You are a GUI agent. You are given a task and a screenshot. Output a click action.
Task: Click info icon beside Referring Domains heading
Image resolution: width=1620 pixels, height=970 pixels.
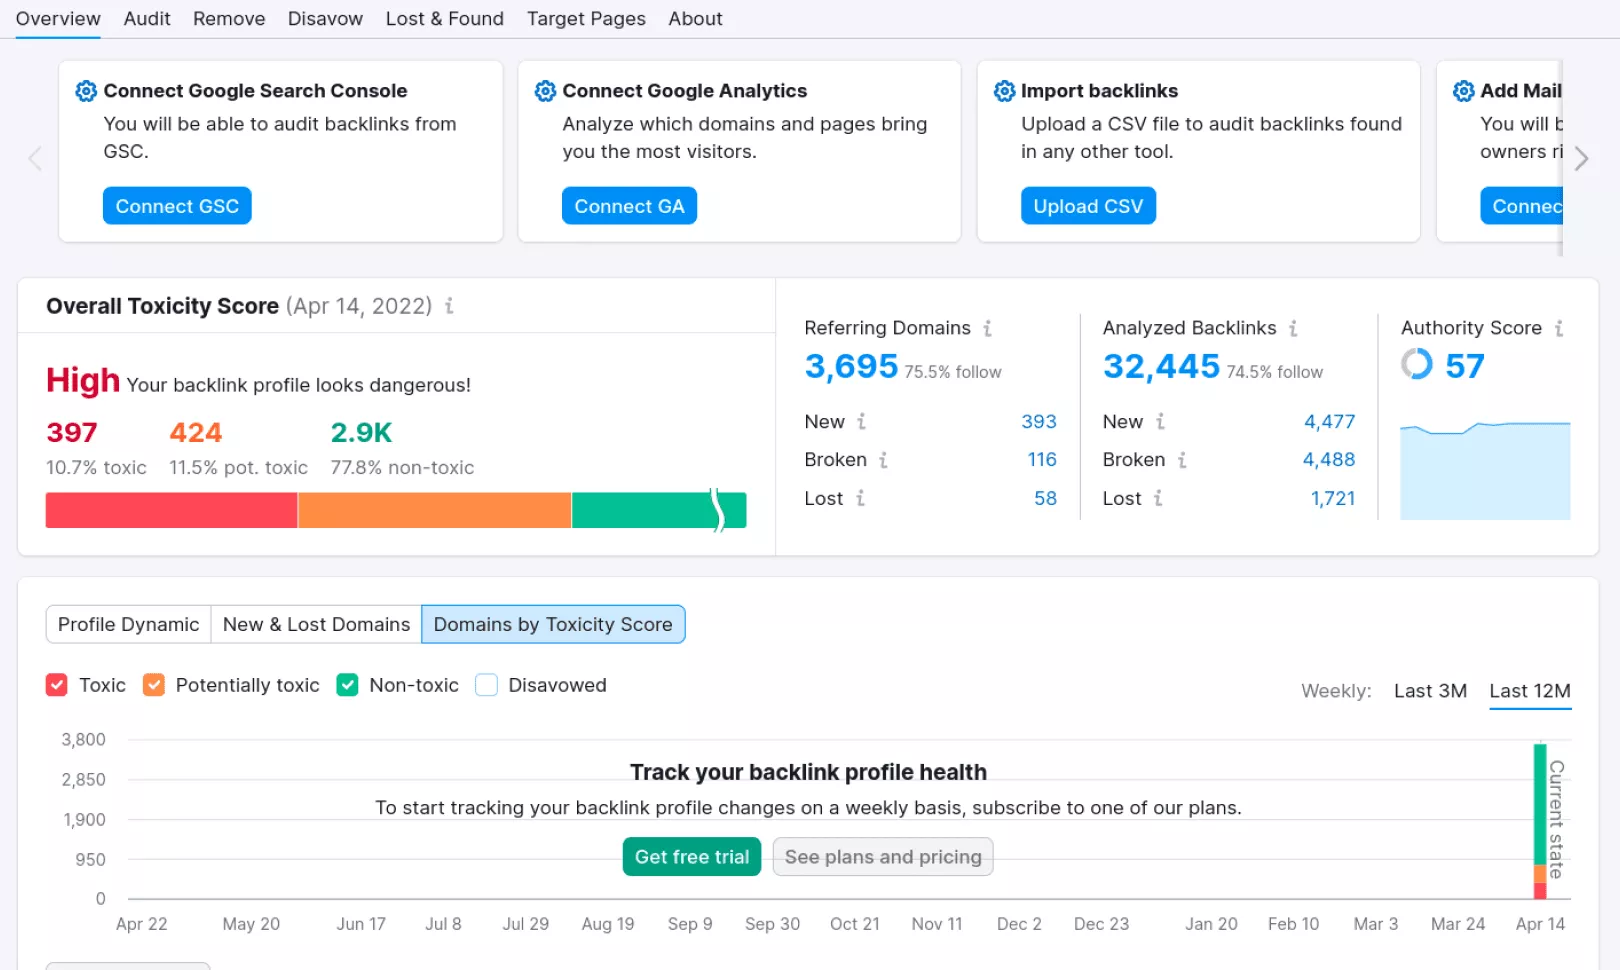click(987, 328)
